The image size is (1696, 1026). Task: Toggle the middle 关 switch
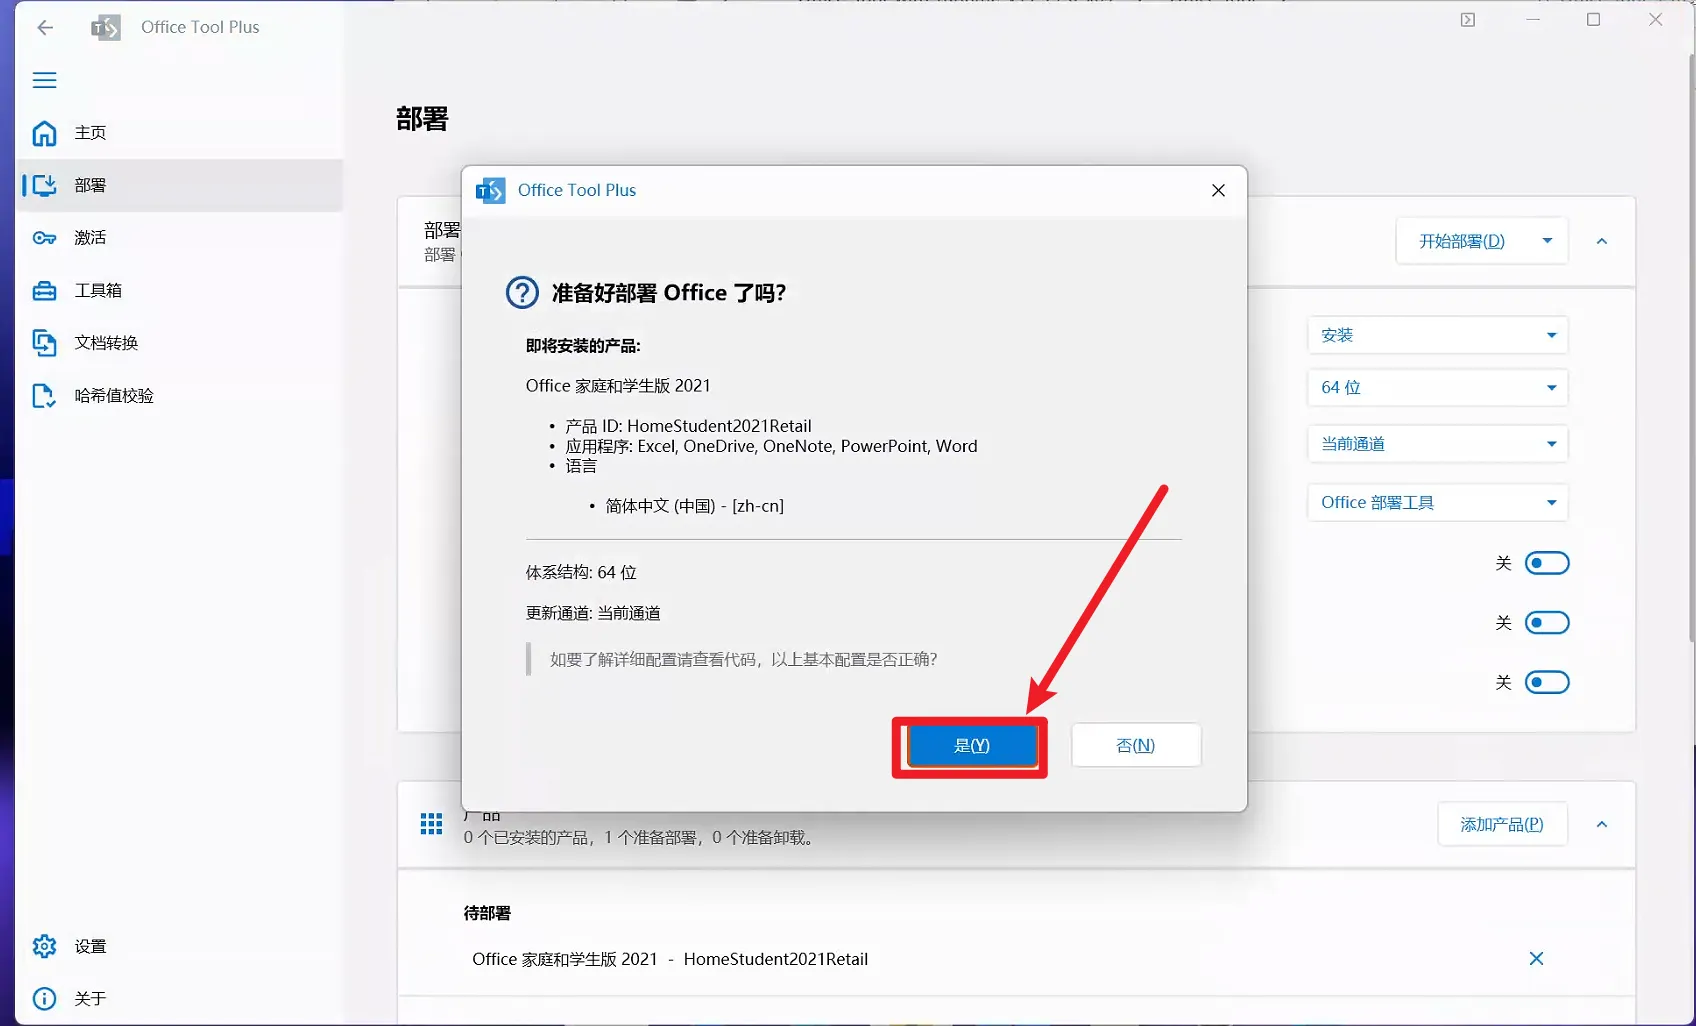1547,623
